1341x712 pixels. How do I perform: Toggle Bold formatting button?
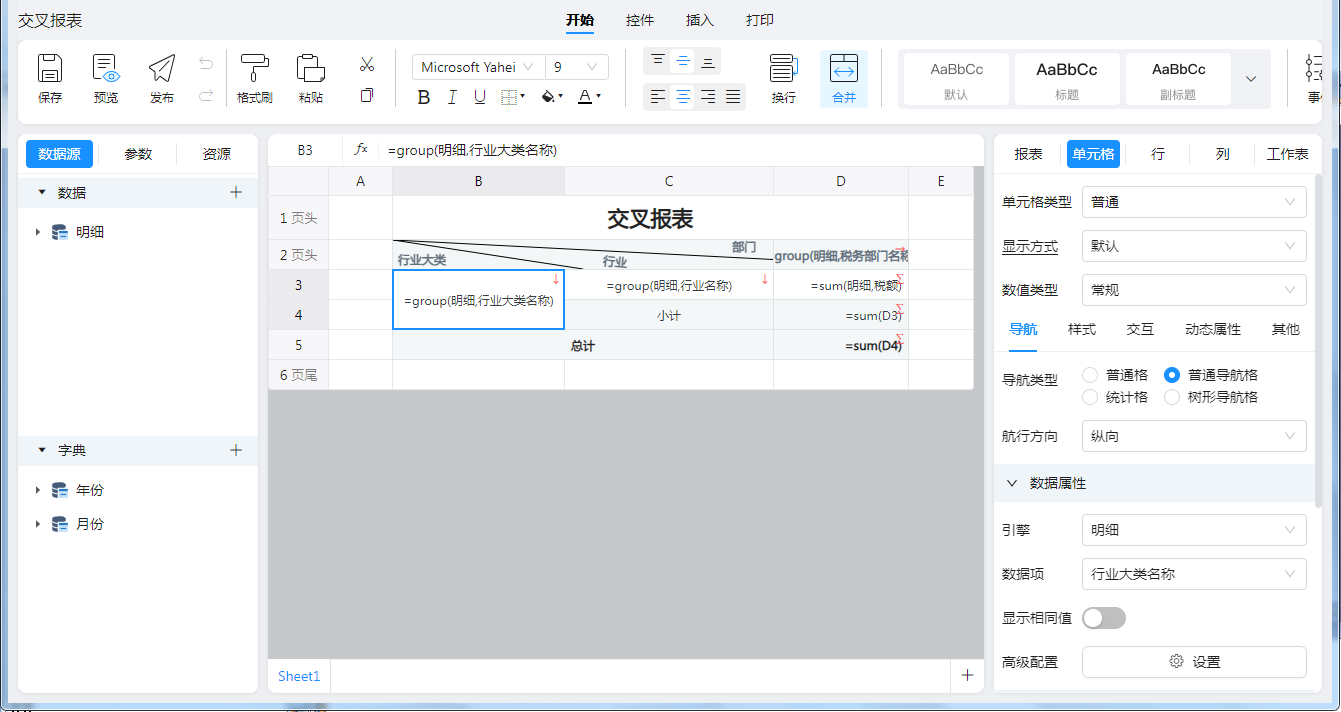coord(424,97)
